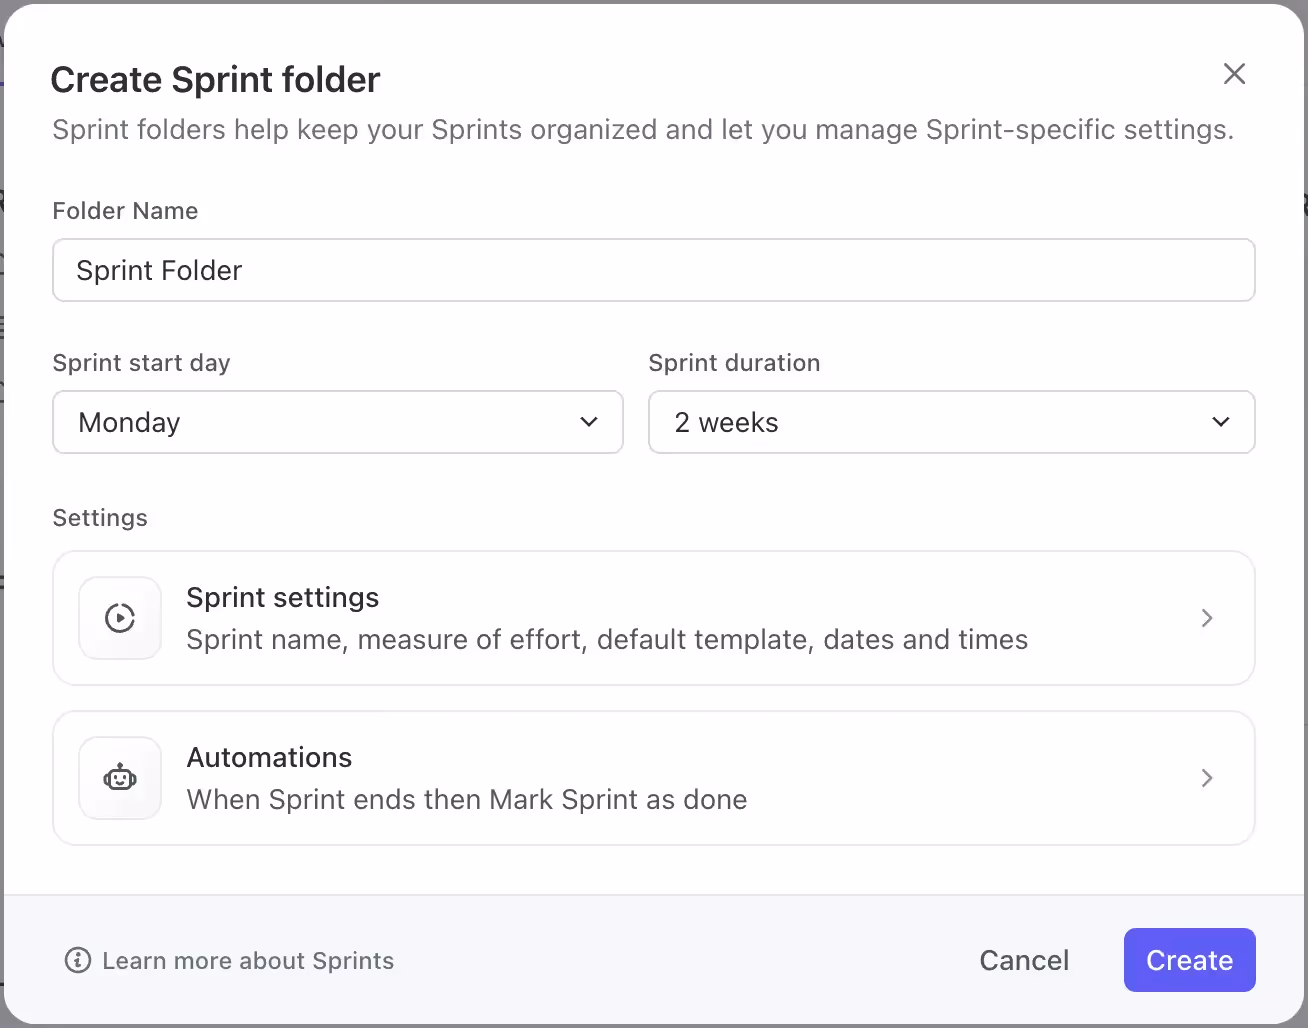Image resolution: width=1308 pixels, height=1028 pixels.
Task: Open the Learn more about Sprints link
Action: (x=248, y=960)
